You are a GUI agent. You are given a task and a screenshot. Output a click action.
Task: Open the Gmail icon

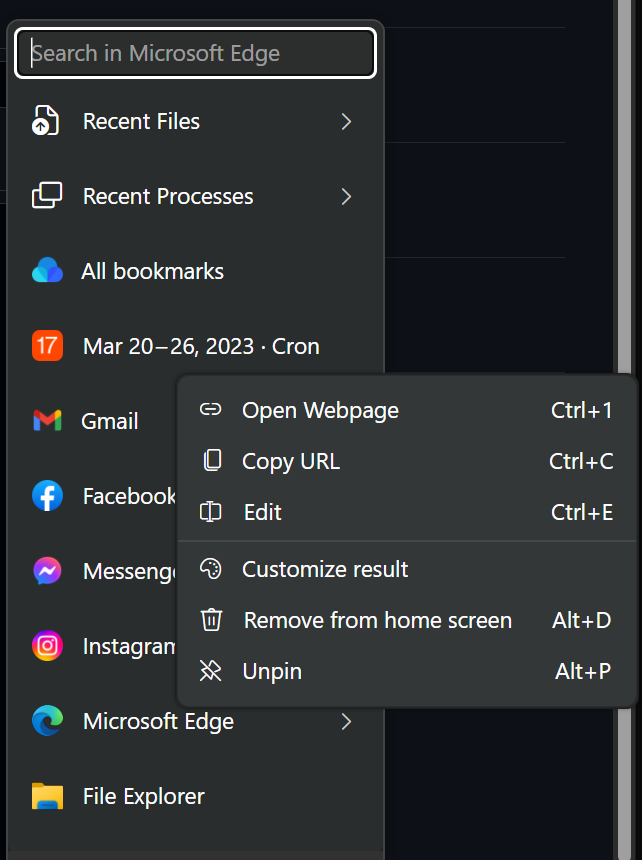click(46, 421)
